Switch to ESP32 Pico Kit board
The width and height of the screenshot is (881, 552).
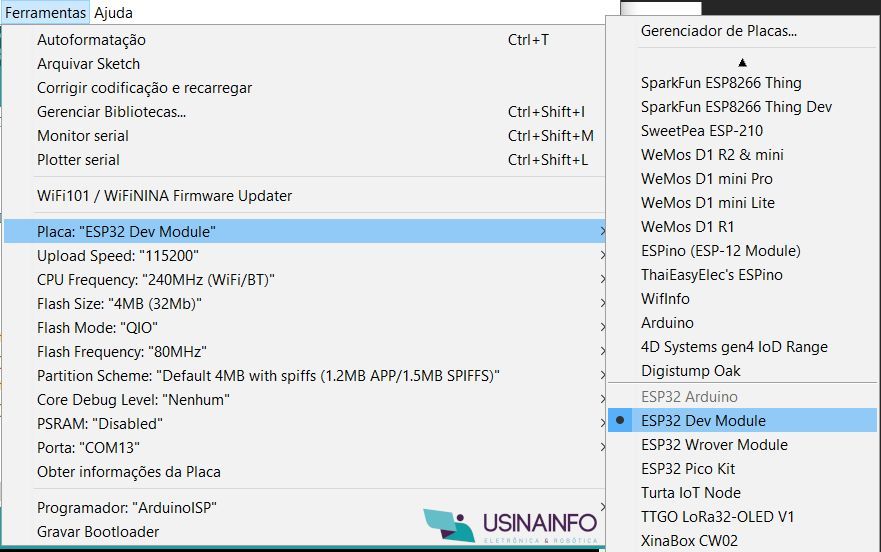click(x=742, y=469)
